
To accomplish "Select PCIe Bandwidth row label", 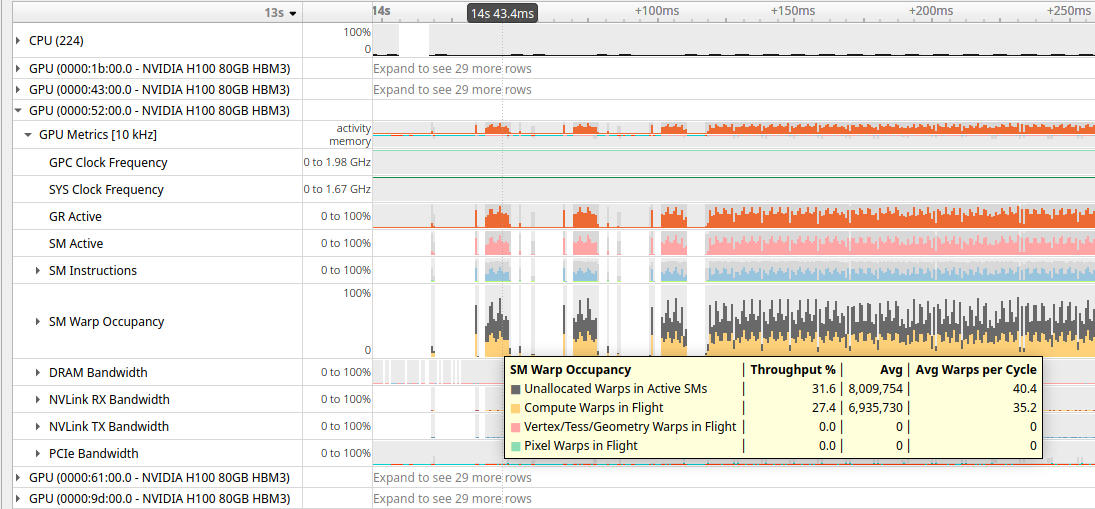I will click(x=94, y=453).
